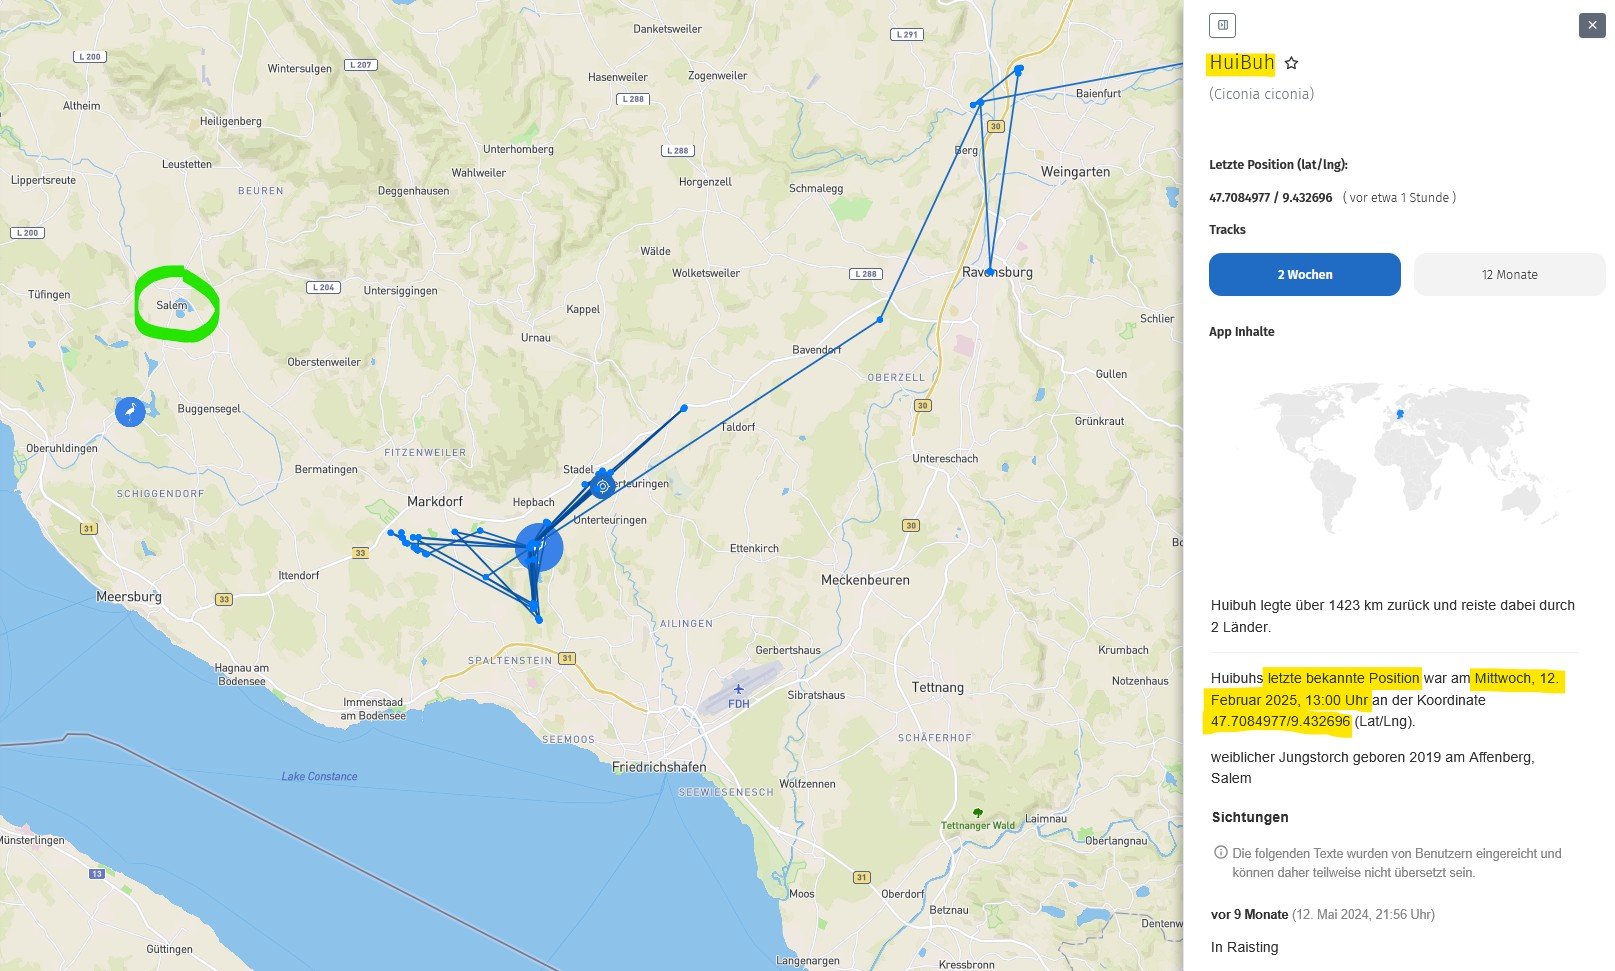Screen dimensions: 1615x971
Task: Collapse the HuiBuh side panel
Action: 1222,25
